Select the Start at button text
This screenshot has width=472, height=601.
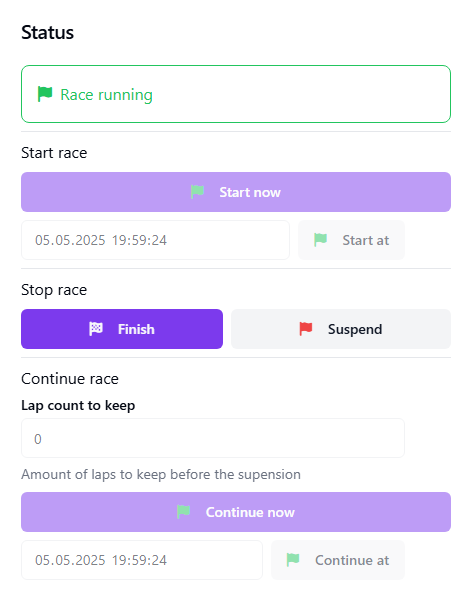click(x=366, y=240)
